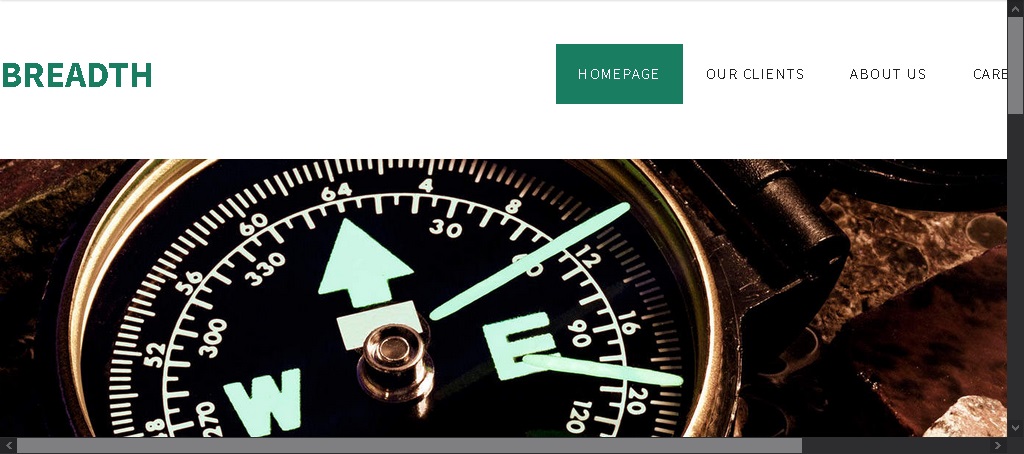Click the vertical scrollbar up arrow
The width and height of the screenshot is (1024, 454).
pos(1016,8)
